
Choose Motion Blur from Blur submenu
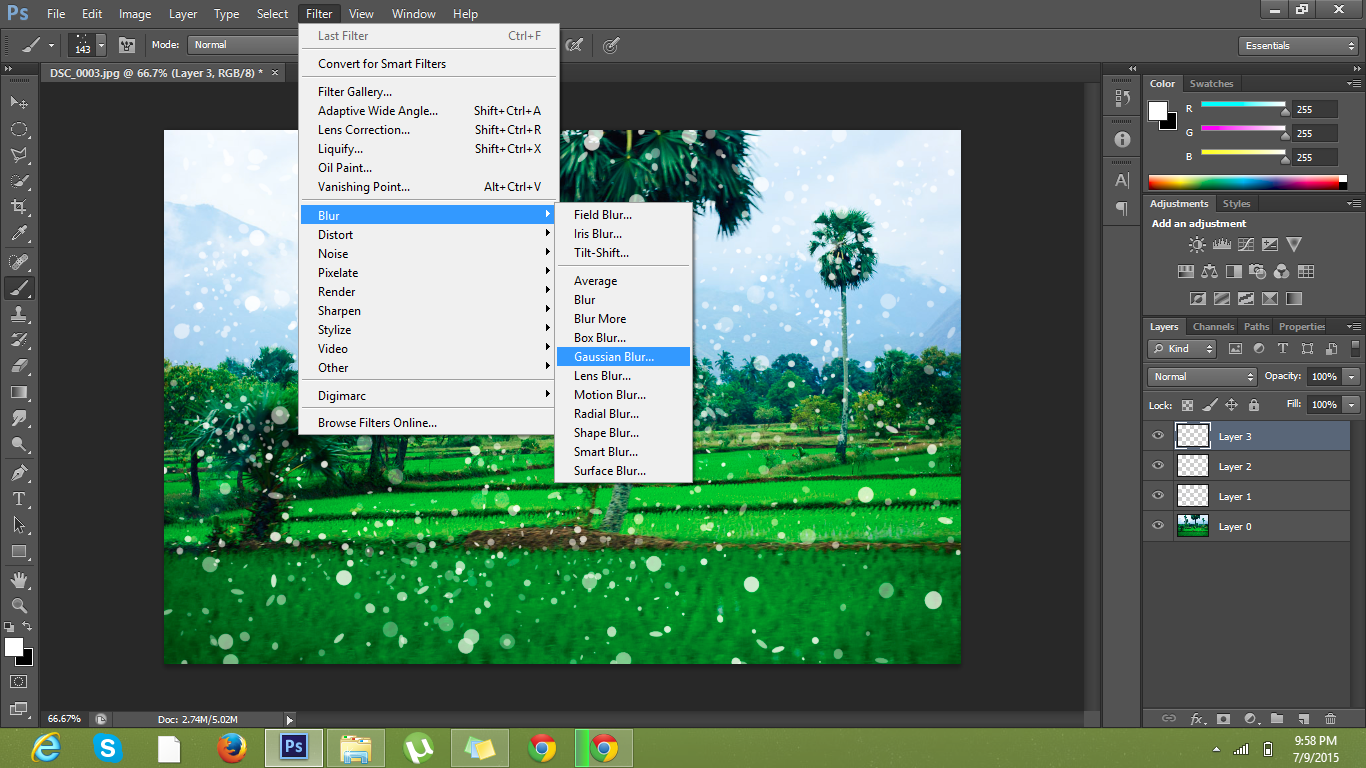coord(623,395)
